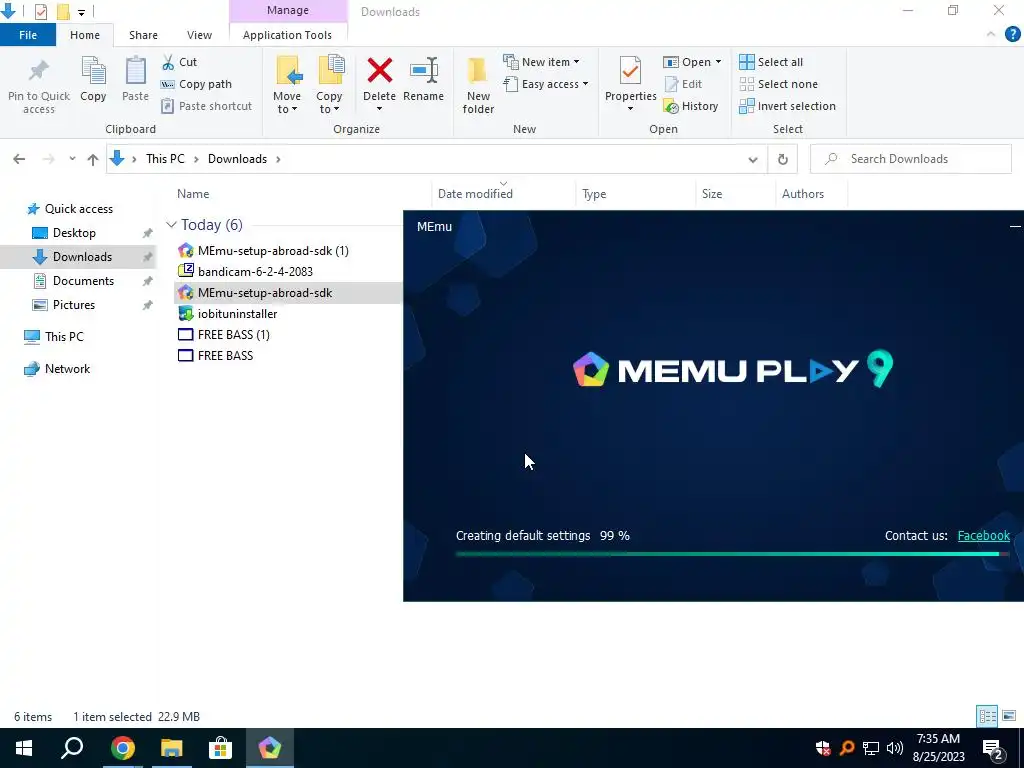Refresh the Downloads folder view
This screenshot has width=1024, height=768.
coord(782,159)
